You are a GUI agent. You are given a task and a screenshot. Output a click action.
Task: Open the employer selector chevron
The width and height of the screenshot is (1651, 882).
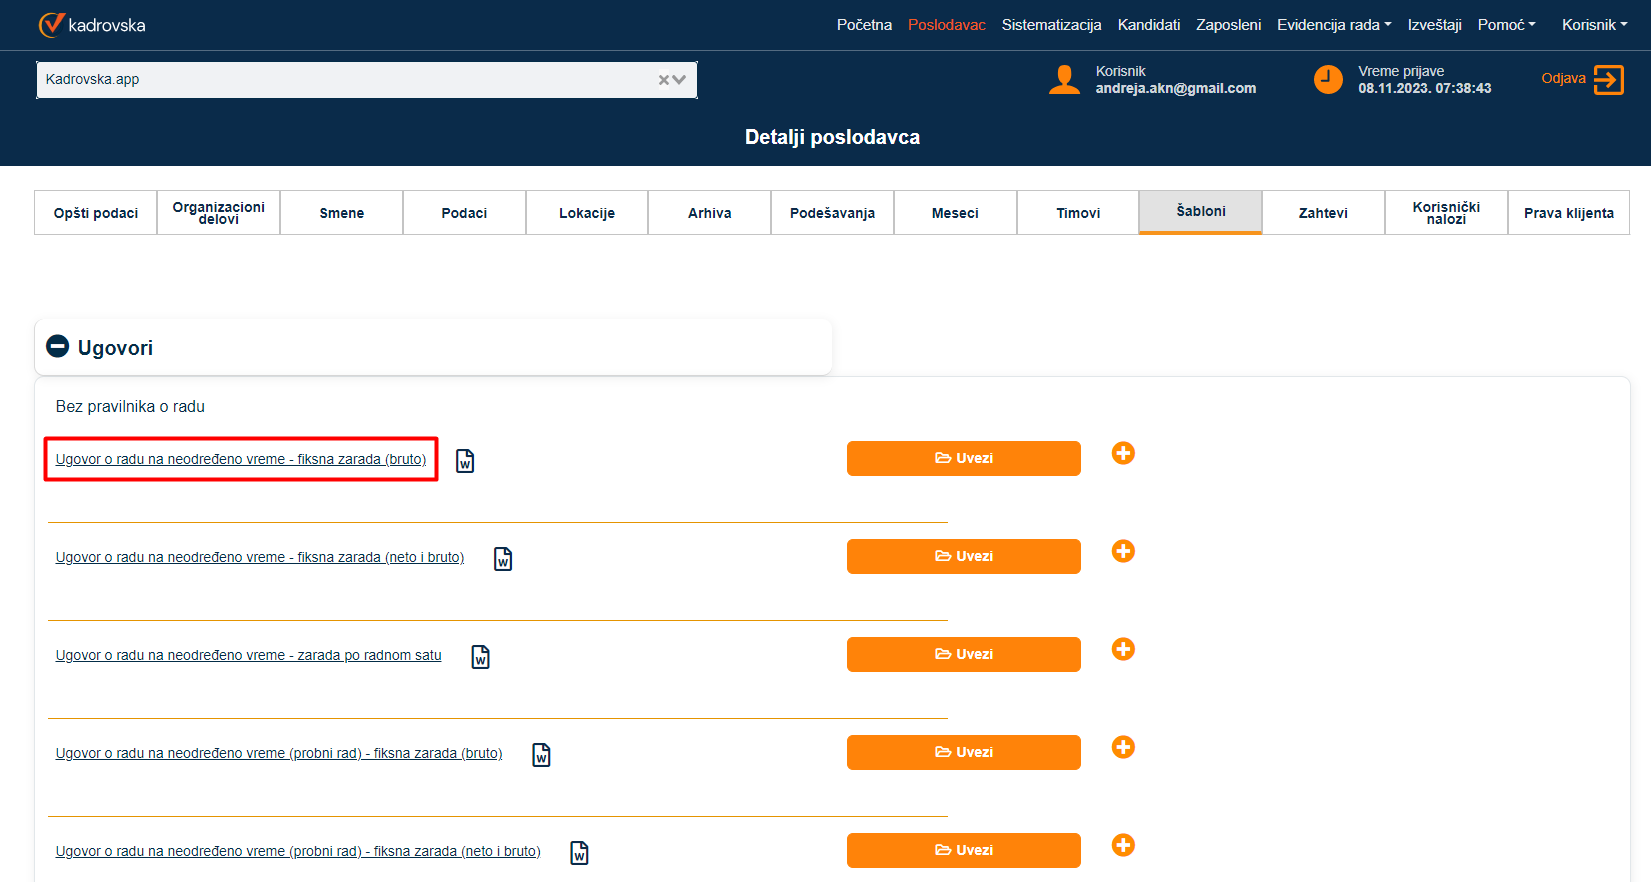680,80
